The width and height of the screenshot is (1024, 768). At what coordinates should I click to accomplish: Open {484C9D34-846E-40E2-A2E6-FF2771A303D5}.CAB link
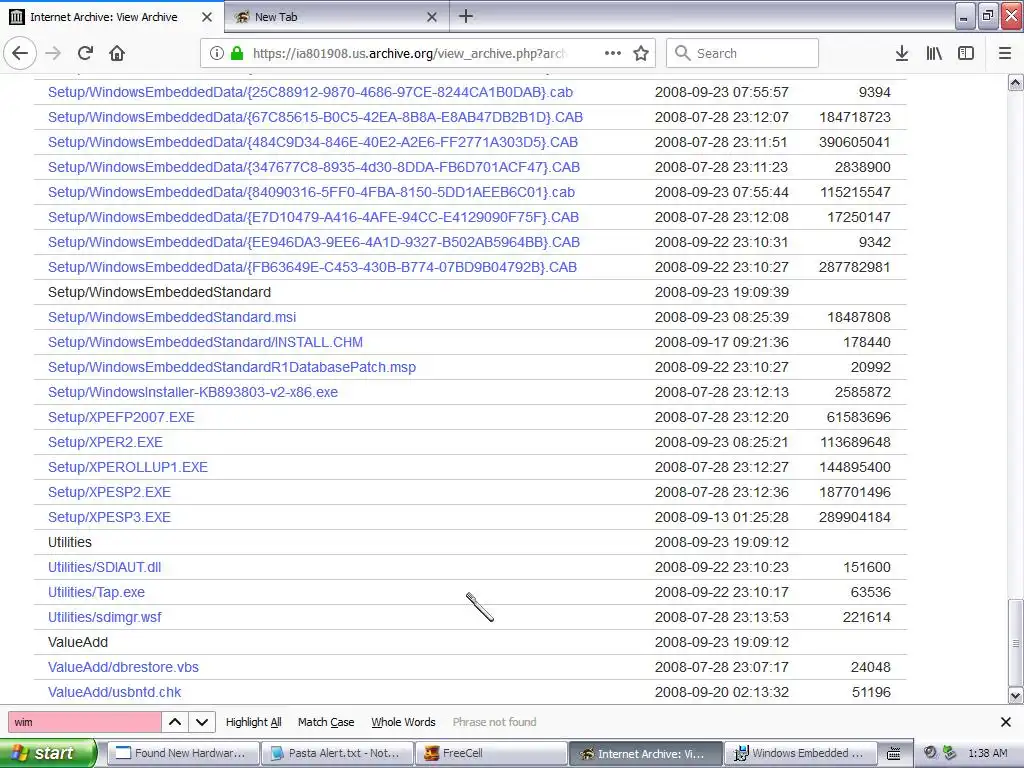[x=313, y=142]
